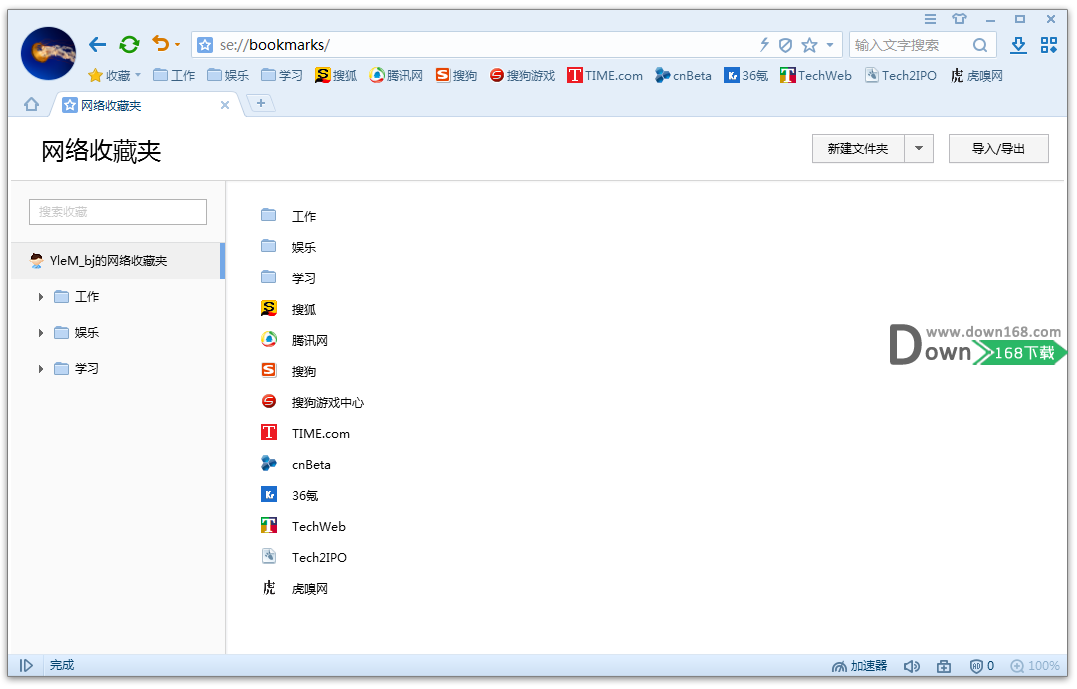Click the 导入/导出 button

(999, 148)
